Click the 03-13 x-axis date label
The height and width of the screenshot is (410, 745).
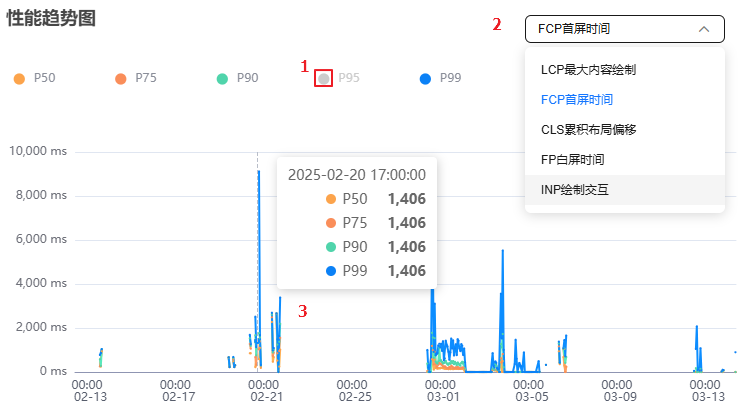pyautogui.click(x=708, y=397)
